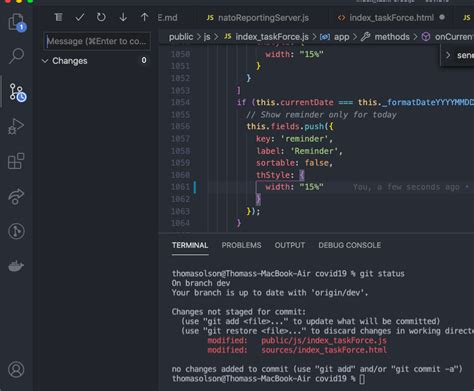Open the PROBLEMS panel tab
This screenshot has width=474, height=391.
tap(241, 245)
